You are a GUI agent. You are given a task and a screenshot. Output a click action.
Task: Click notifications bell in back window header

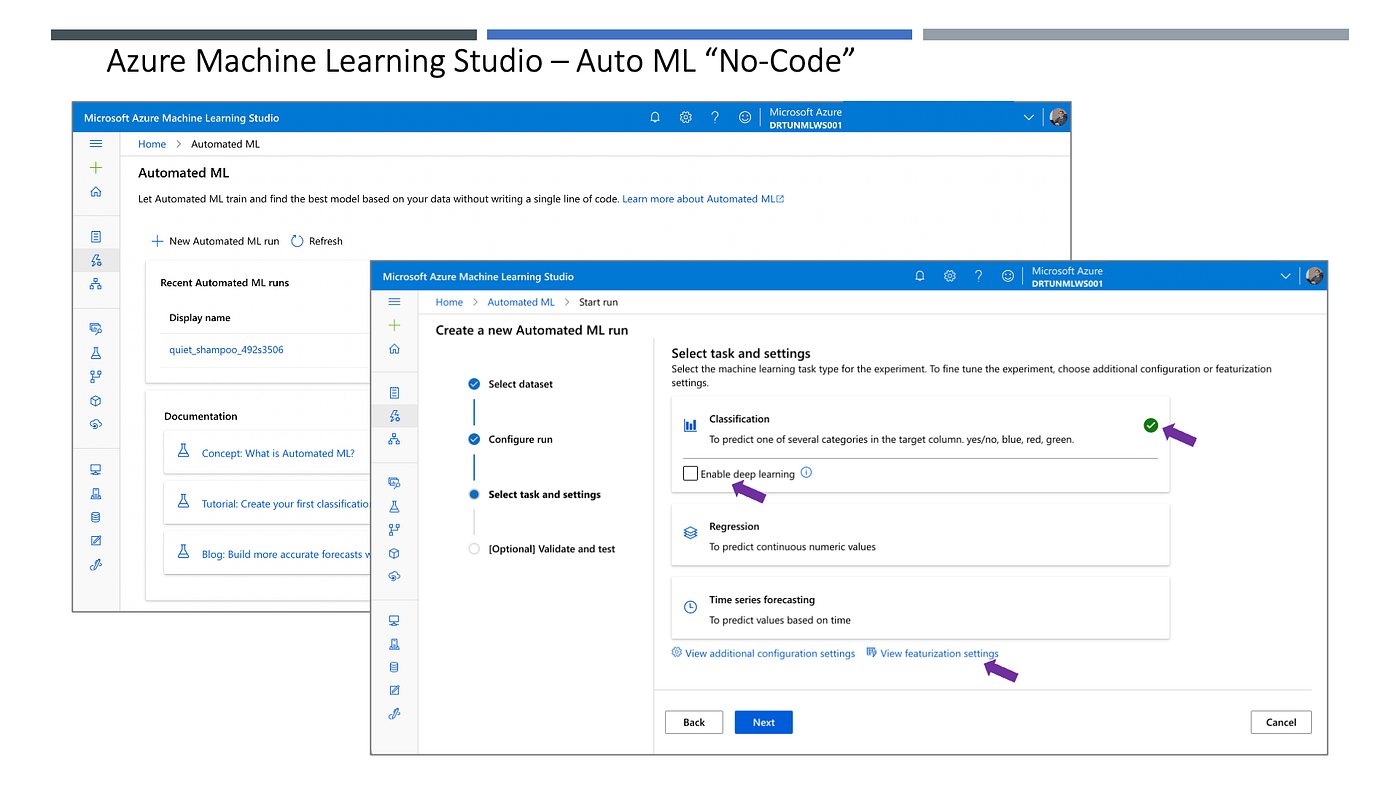pyautogui.click(x=655, y=117)
